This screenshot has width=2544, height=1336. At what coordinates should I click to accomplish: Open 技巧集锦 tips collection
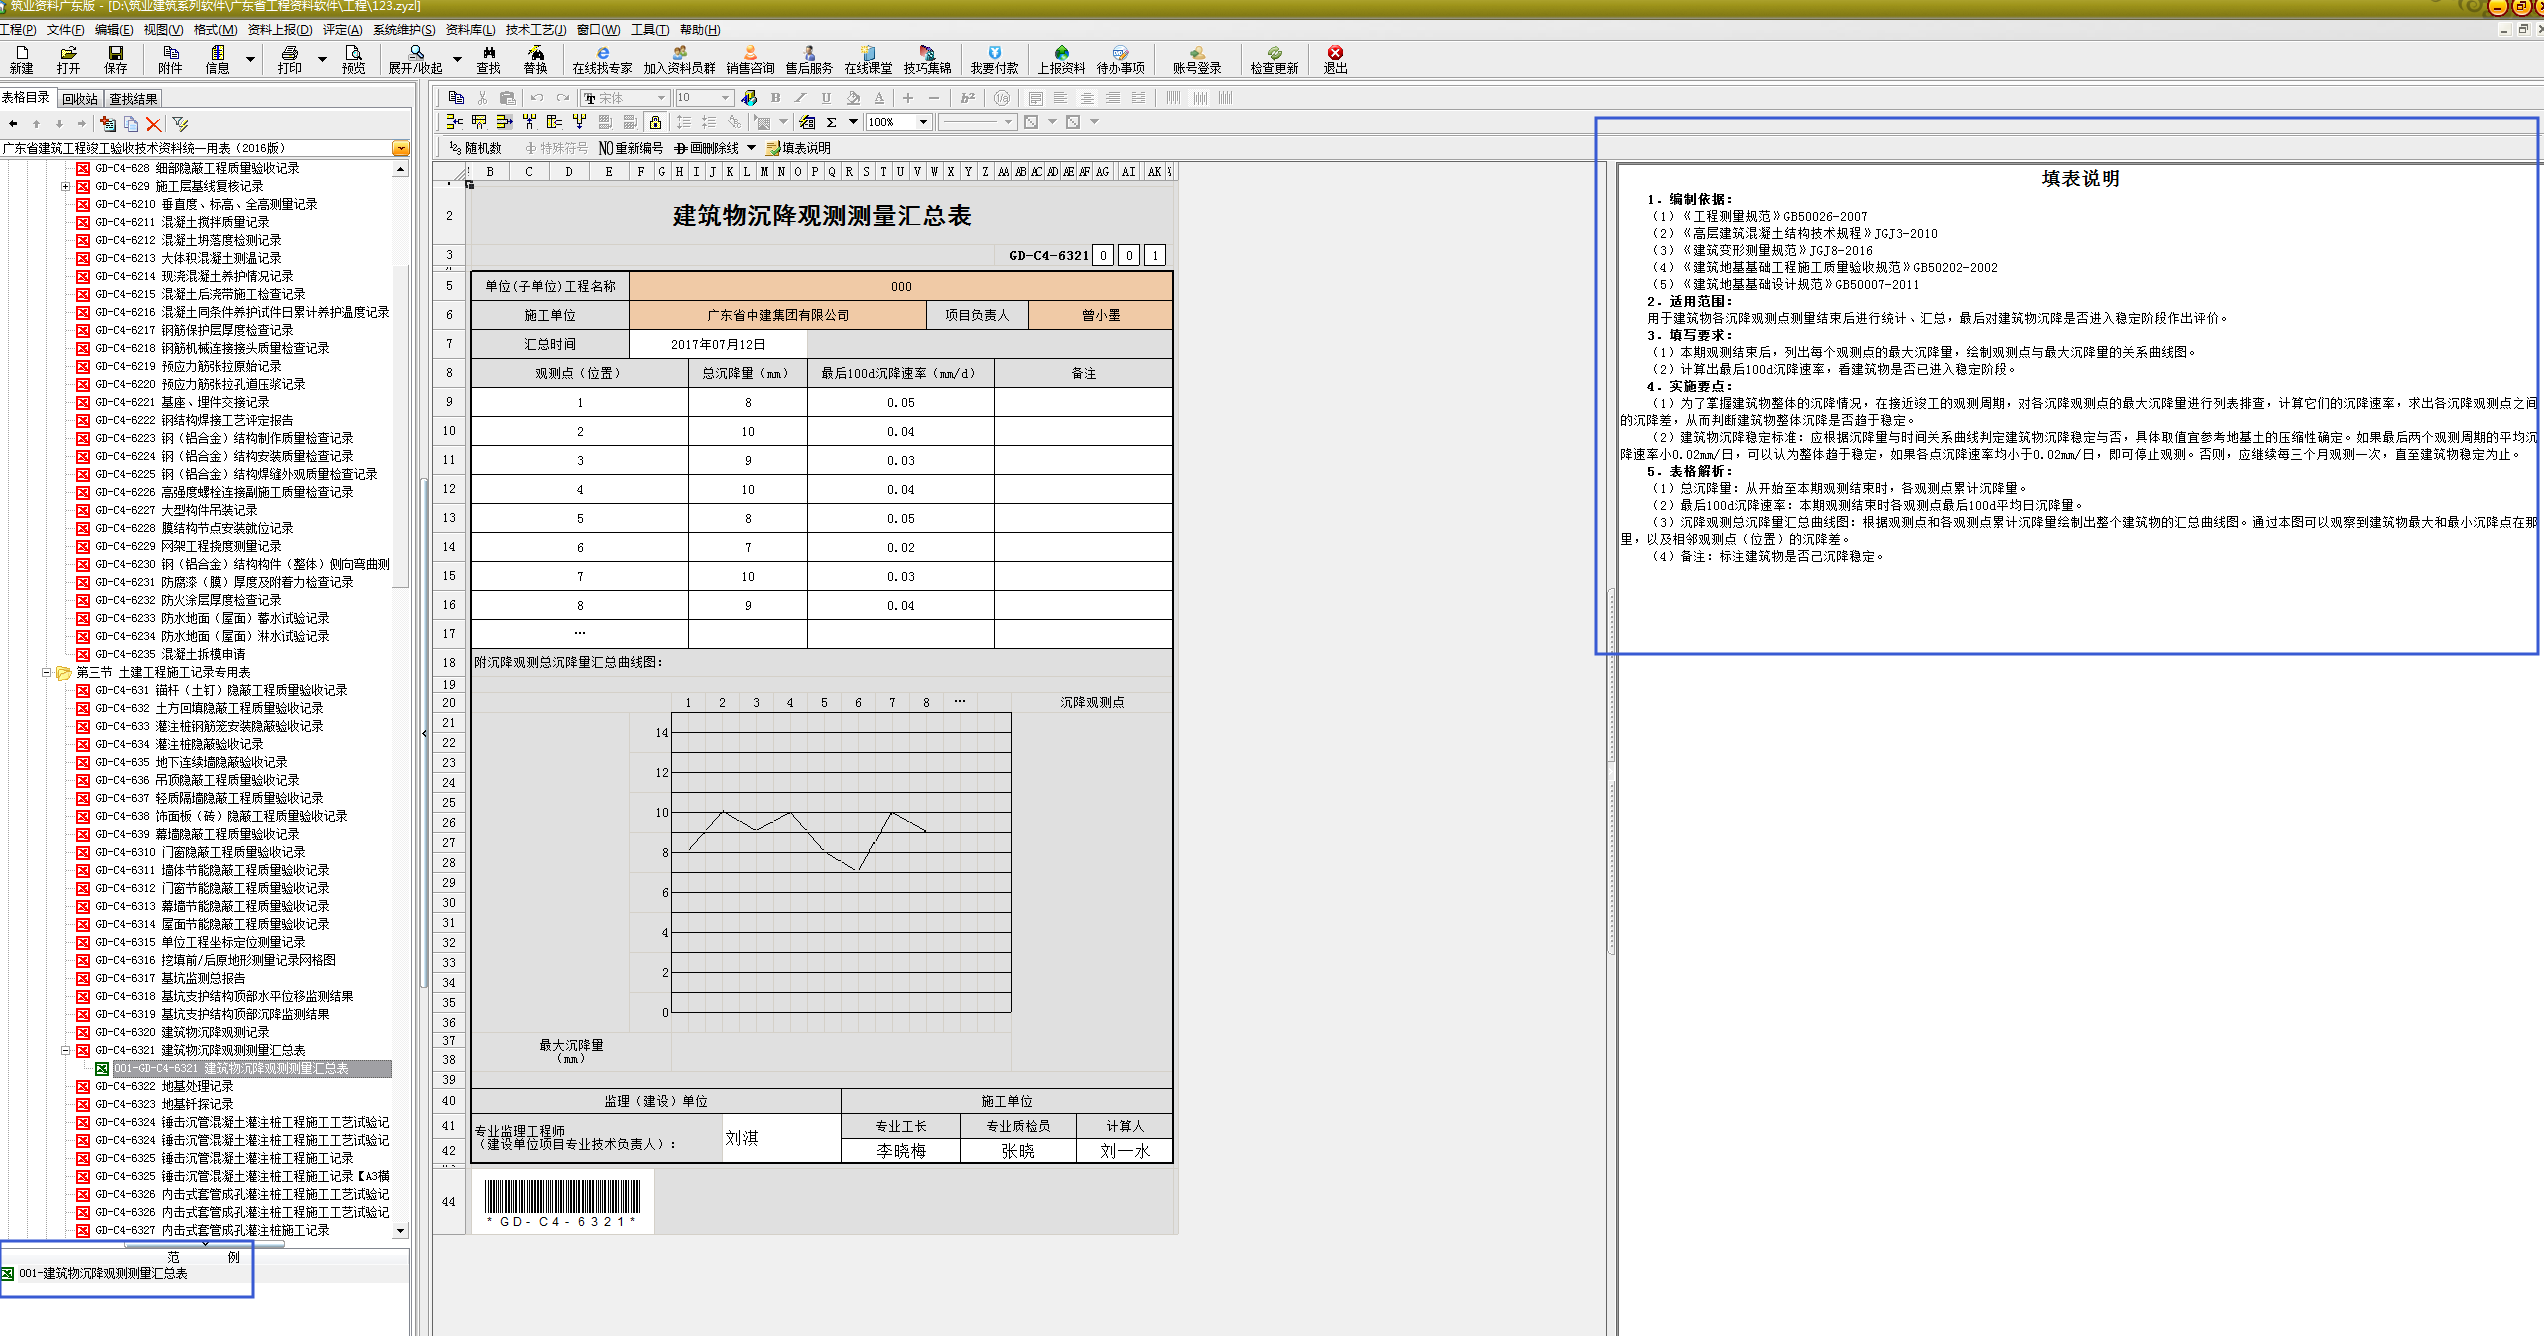(x=927, y=59)
